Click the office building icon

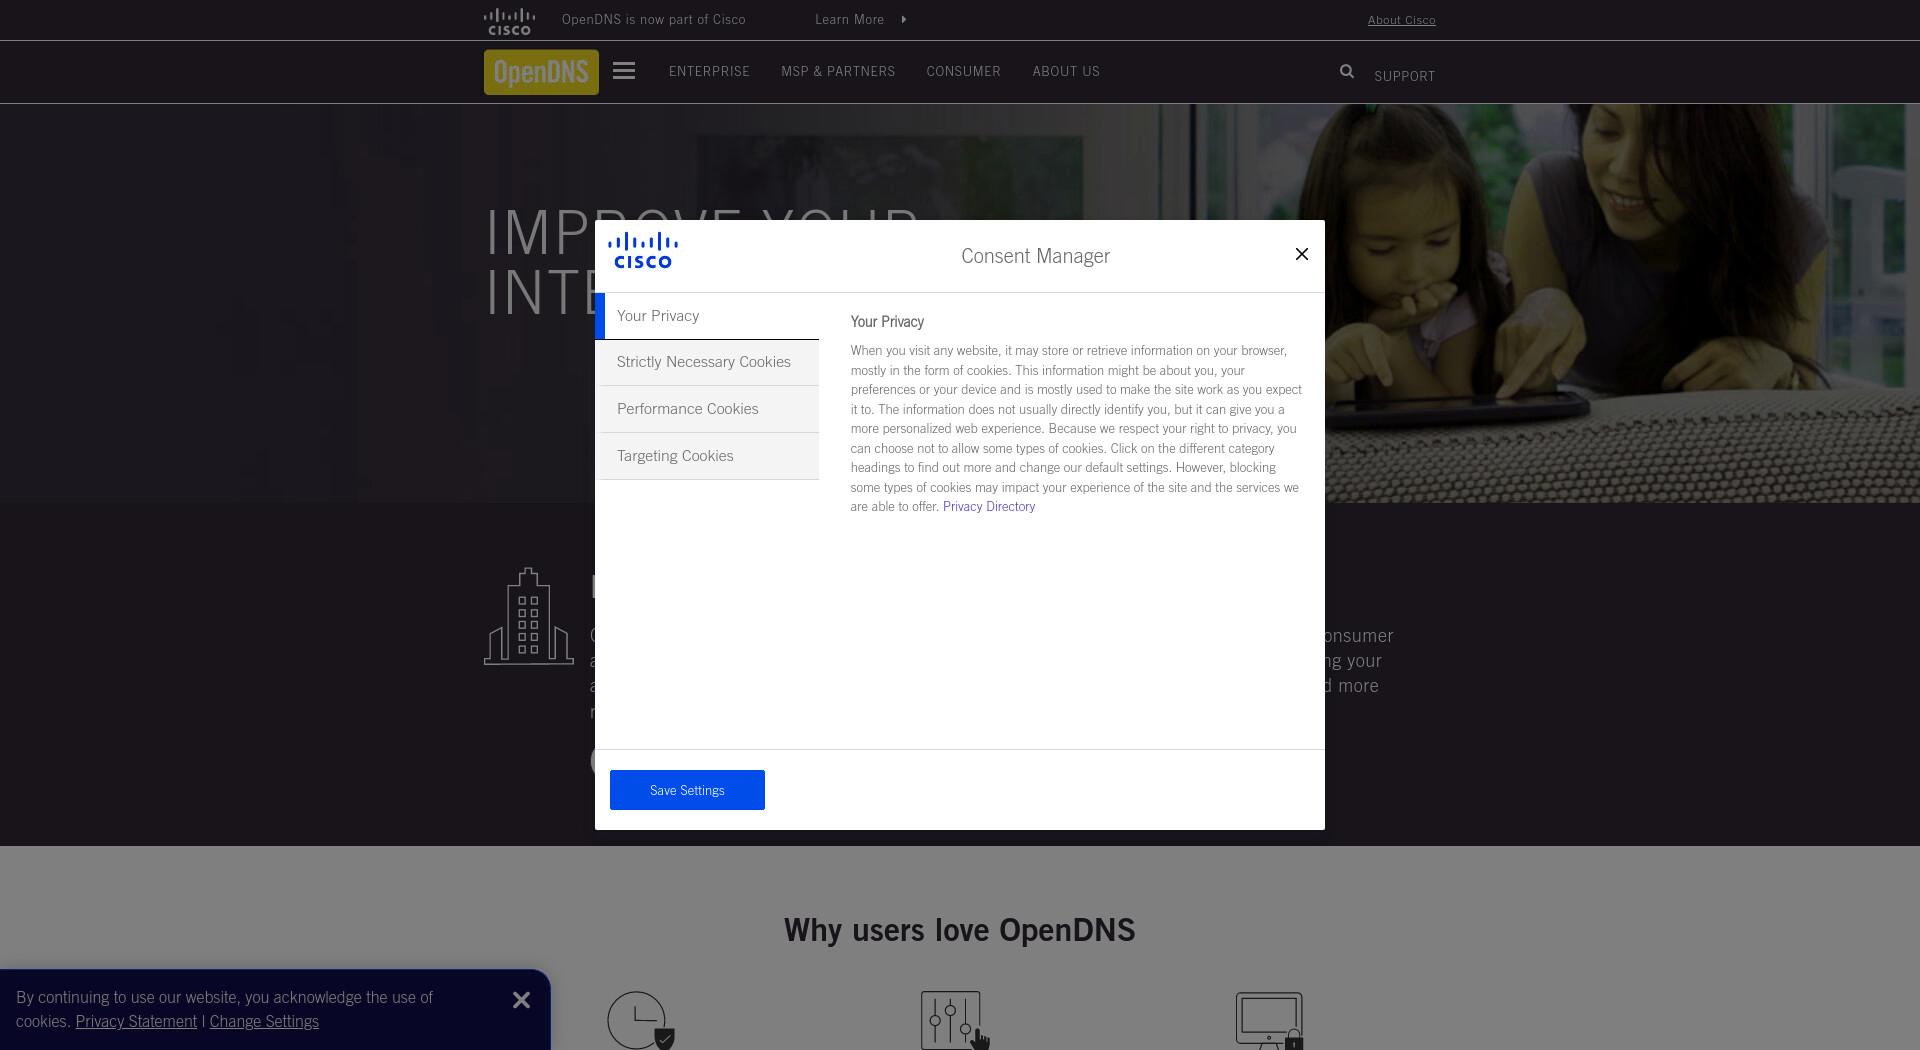point(529,616)
